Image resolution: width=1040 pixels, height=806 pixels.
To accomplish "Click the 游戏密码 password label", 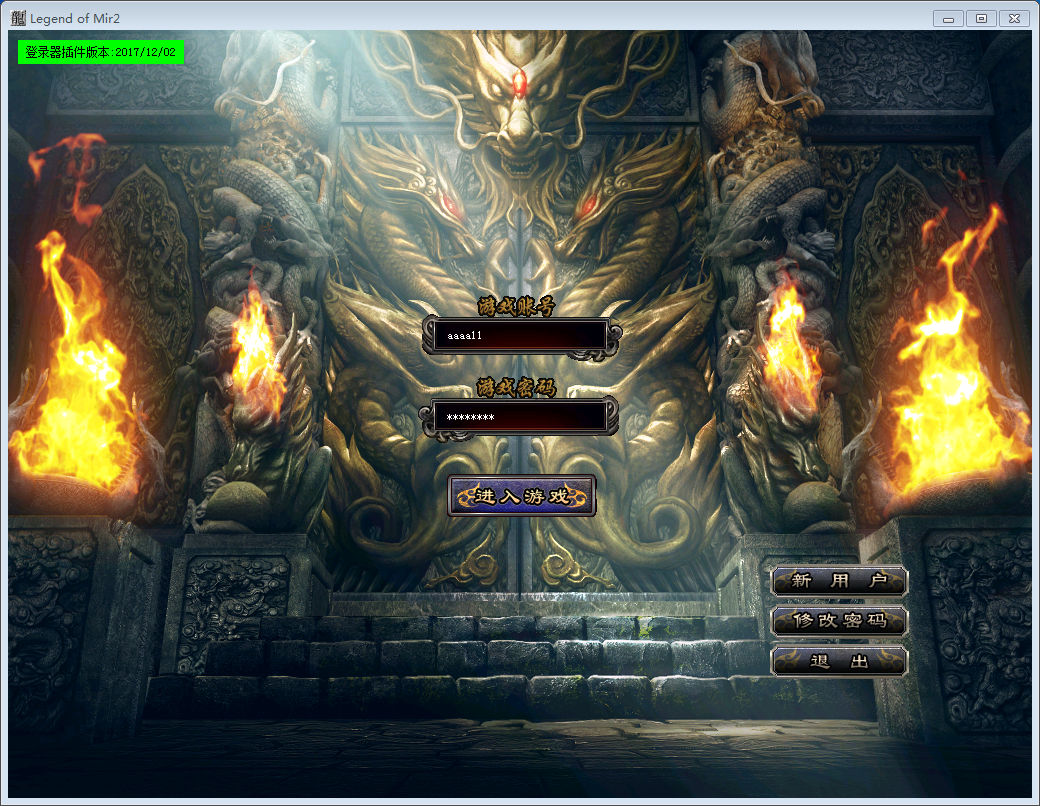I will click(517, 387).
